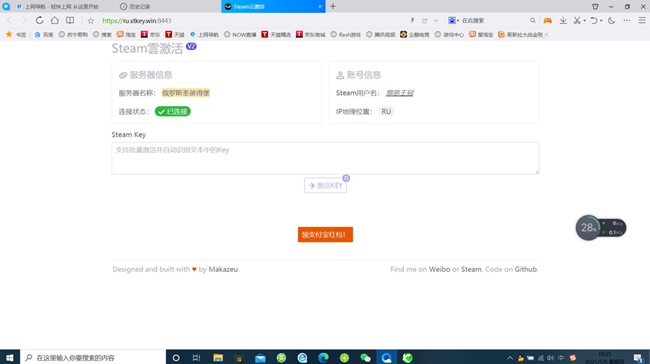
Task: Select the scissors screenshot tool
Action: 577,20
